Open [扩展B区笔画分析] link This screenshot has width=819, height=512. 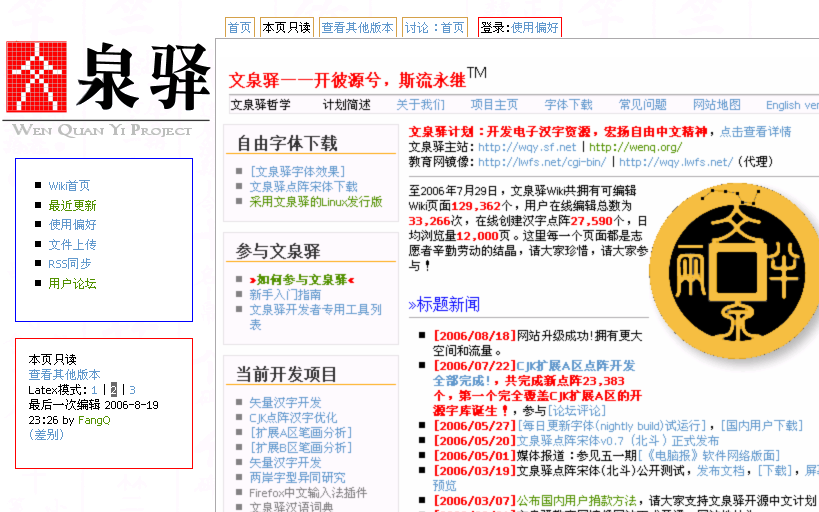(x=300, y=448)
